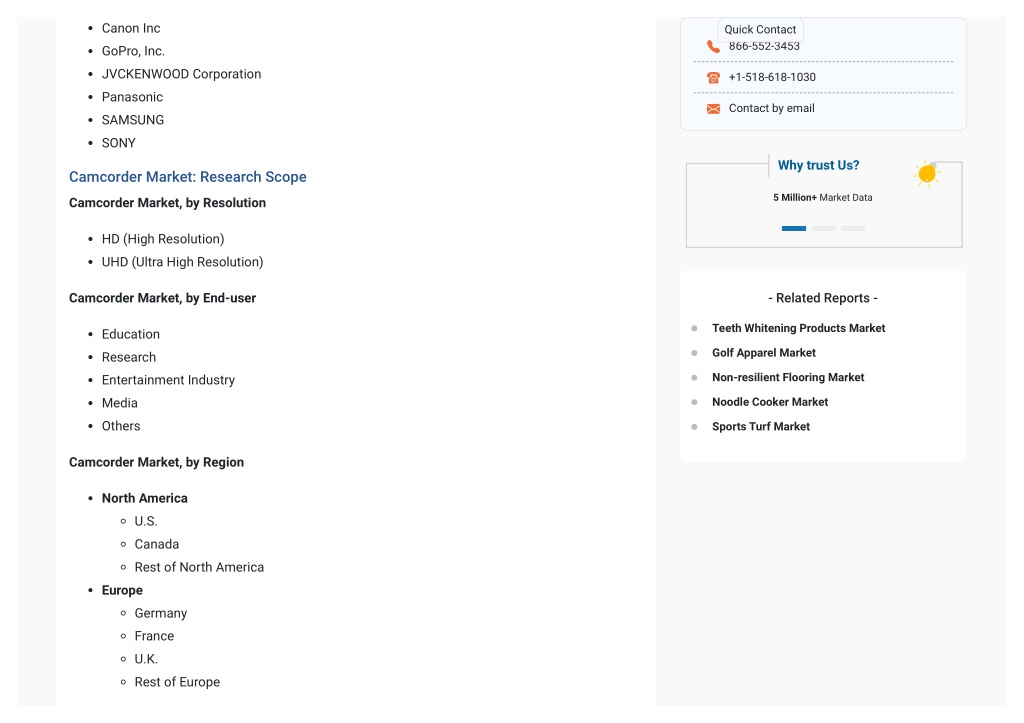Click the Media list item
This screenshot has height=723, width=1024.
120,403
